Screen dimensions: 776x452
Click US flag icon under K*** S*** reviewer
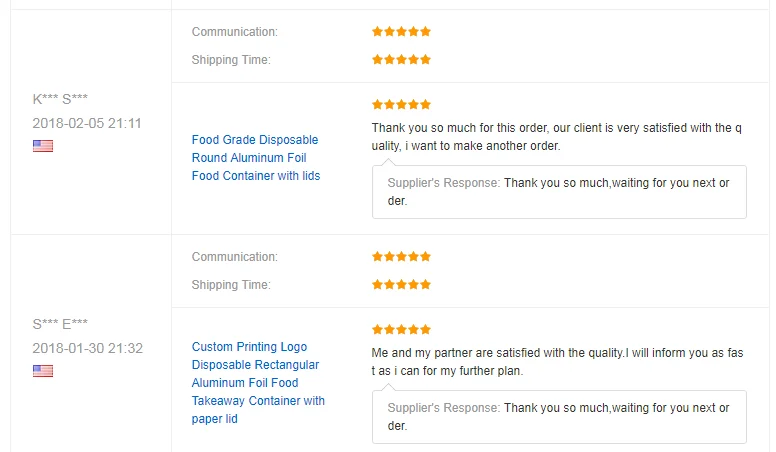(x=42, y=146)
